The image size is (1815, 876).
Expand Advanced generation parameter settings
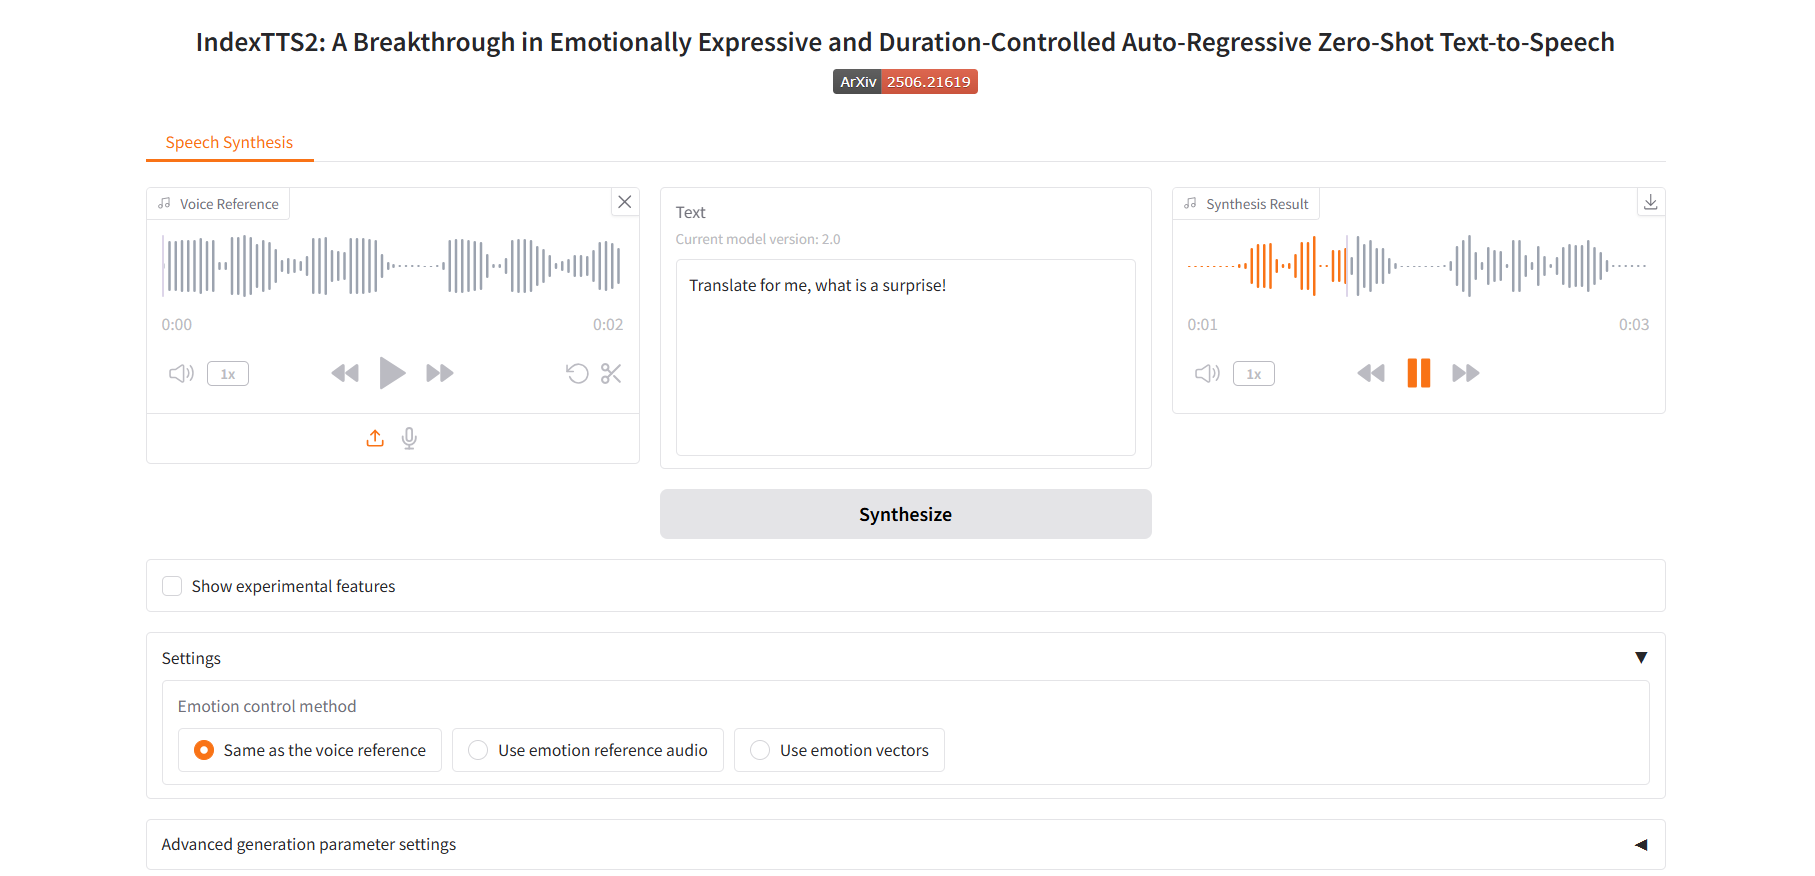coord(1640,845)
